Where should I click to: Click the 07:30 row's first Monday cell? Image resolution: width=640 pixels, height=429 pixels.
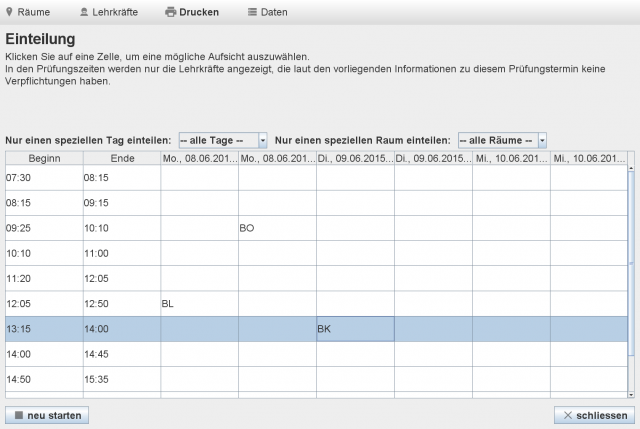(199, 178)
